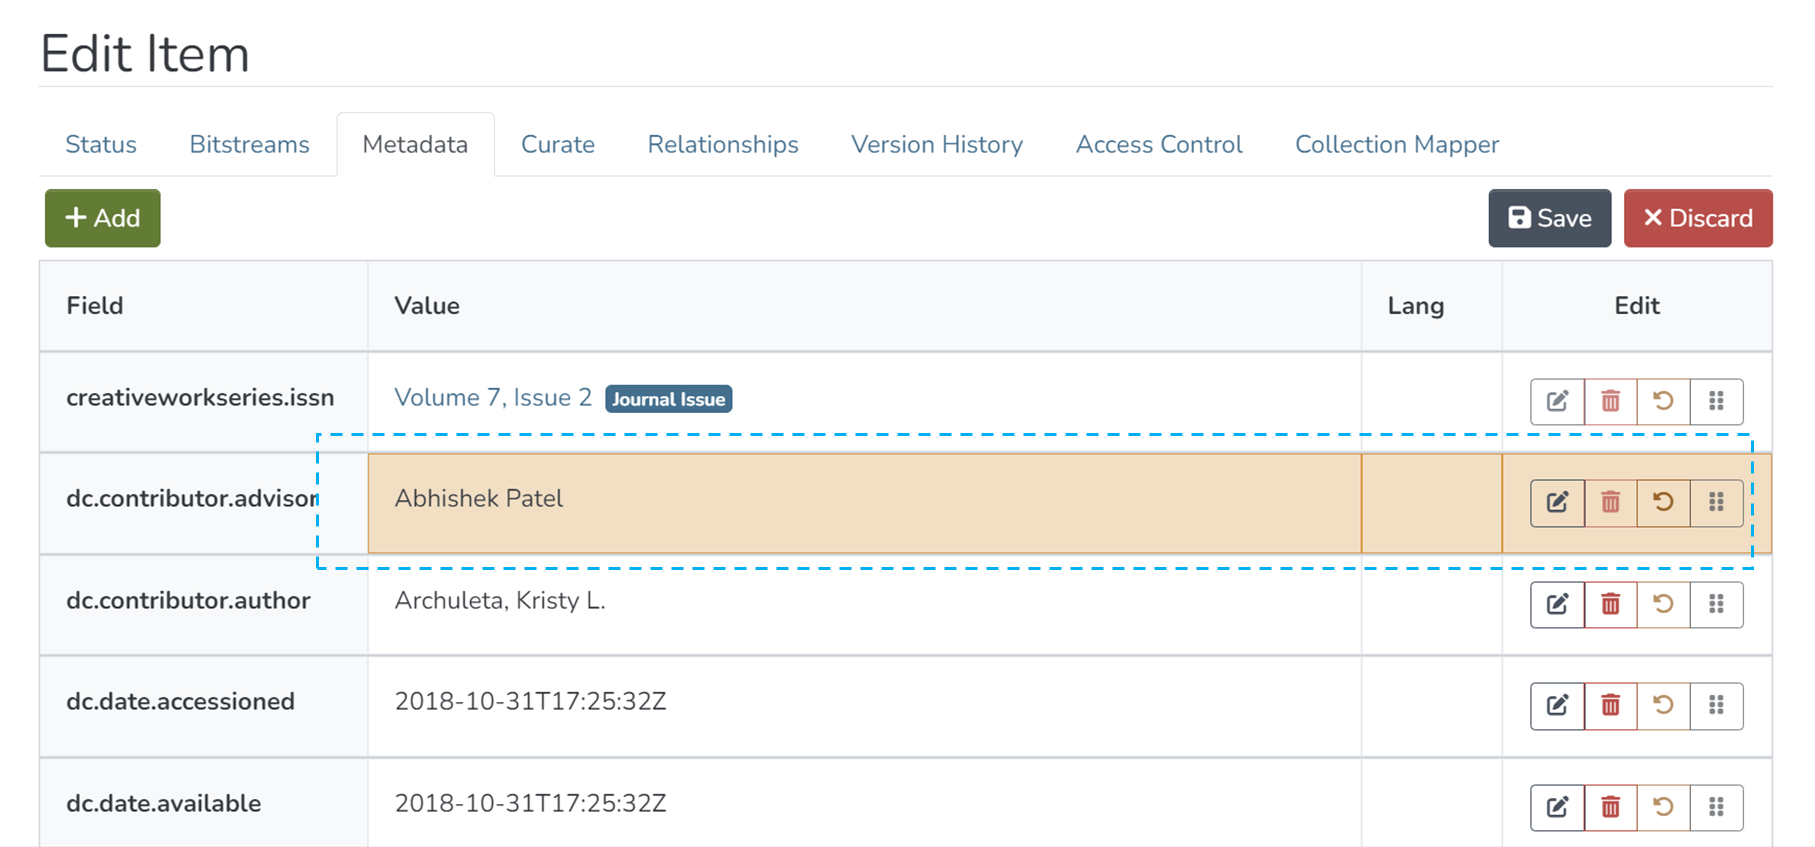This screenshot has width=1815, height=847.
Task: Open the Version History tab
Action: coord(936,145)
